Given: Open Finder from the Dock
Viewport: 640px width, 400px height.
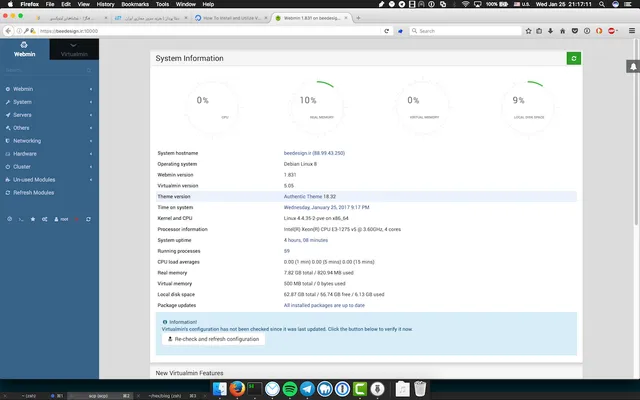Looking at the screenshot, I should pyautogui.click(x=220, y=389).
